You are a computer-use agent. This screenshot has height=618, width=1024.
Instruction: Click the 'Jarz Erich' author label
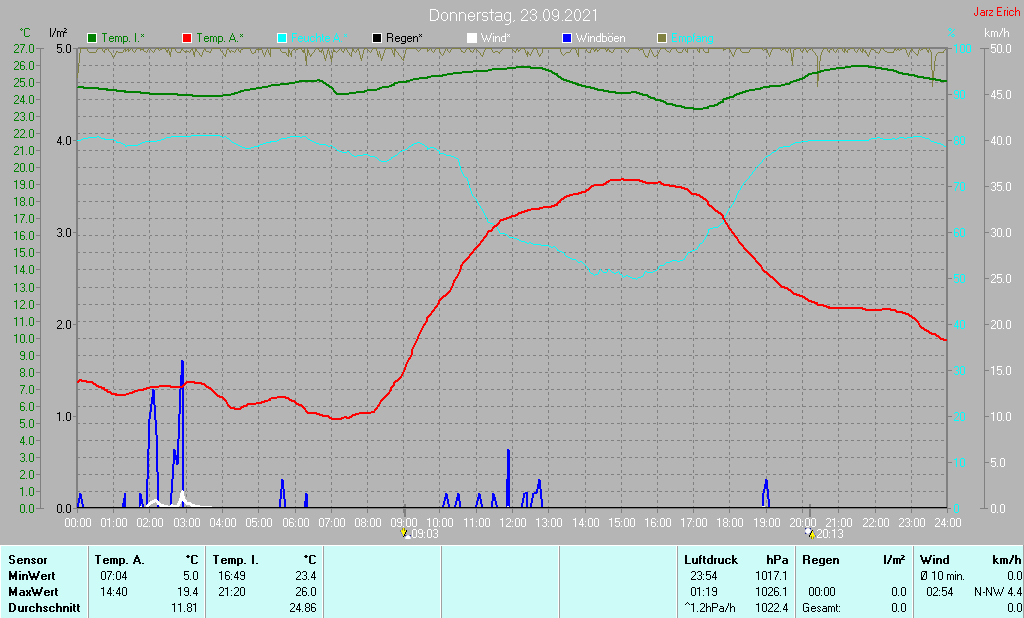point(997,12)
